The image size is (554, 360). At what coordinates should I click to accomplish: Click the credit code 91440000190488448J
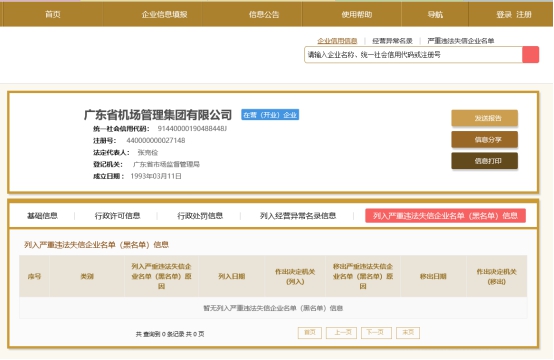pyautogui.click(x=192, y=129)
